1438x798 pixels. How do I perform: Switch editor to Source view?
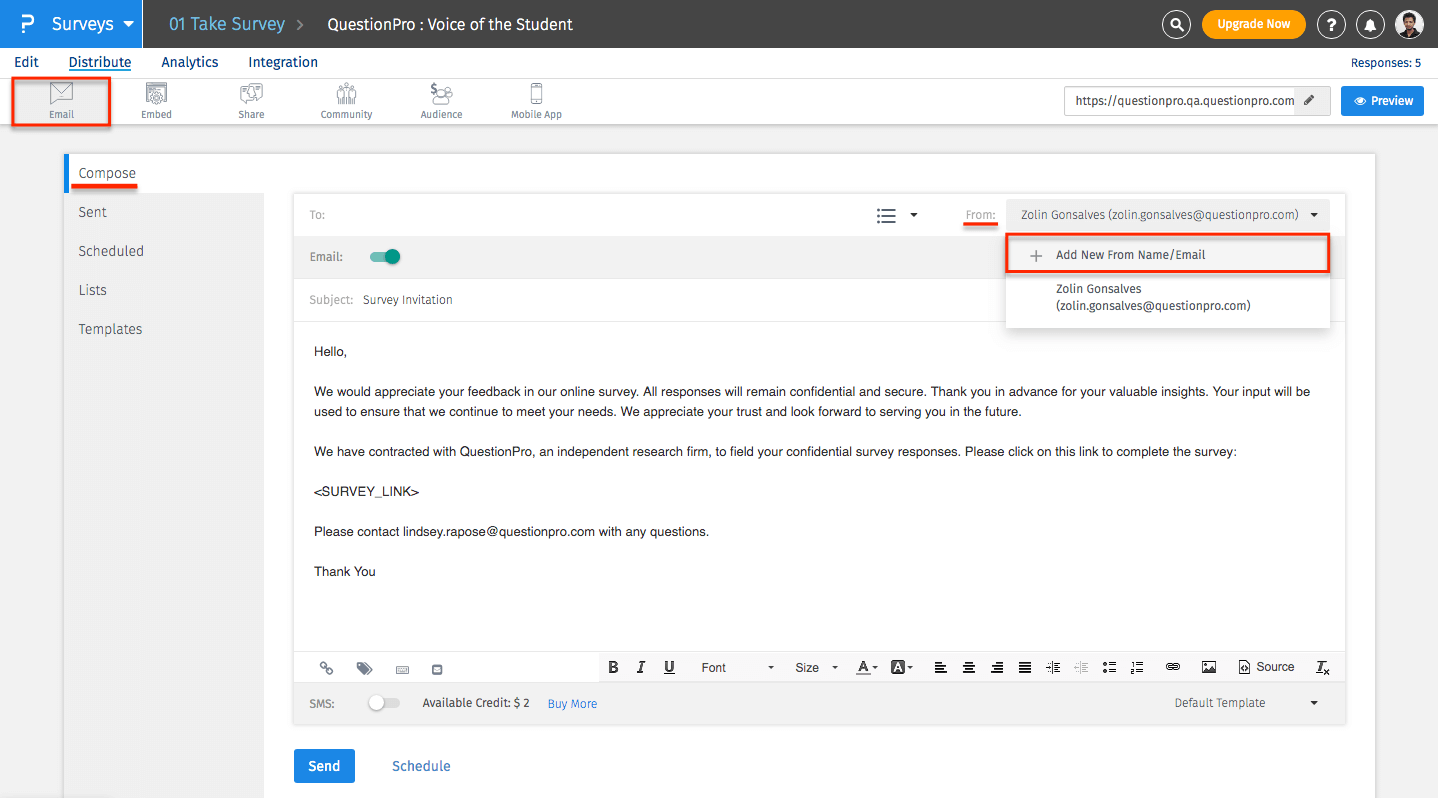pos(1266,668)
